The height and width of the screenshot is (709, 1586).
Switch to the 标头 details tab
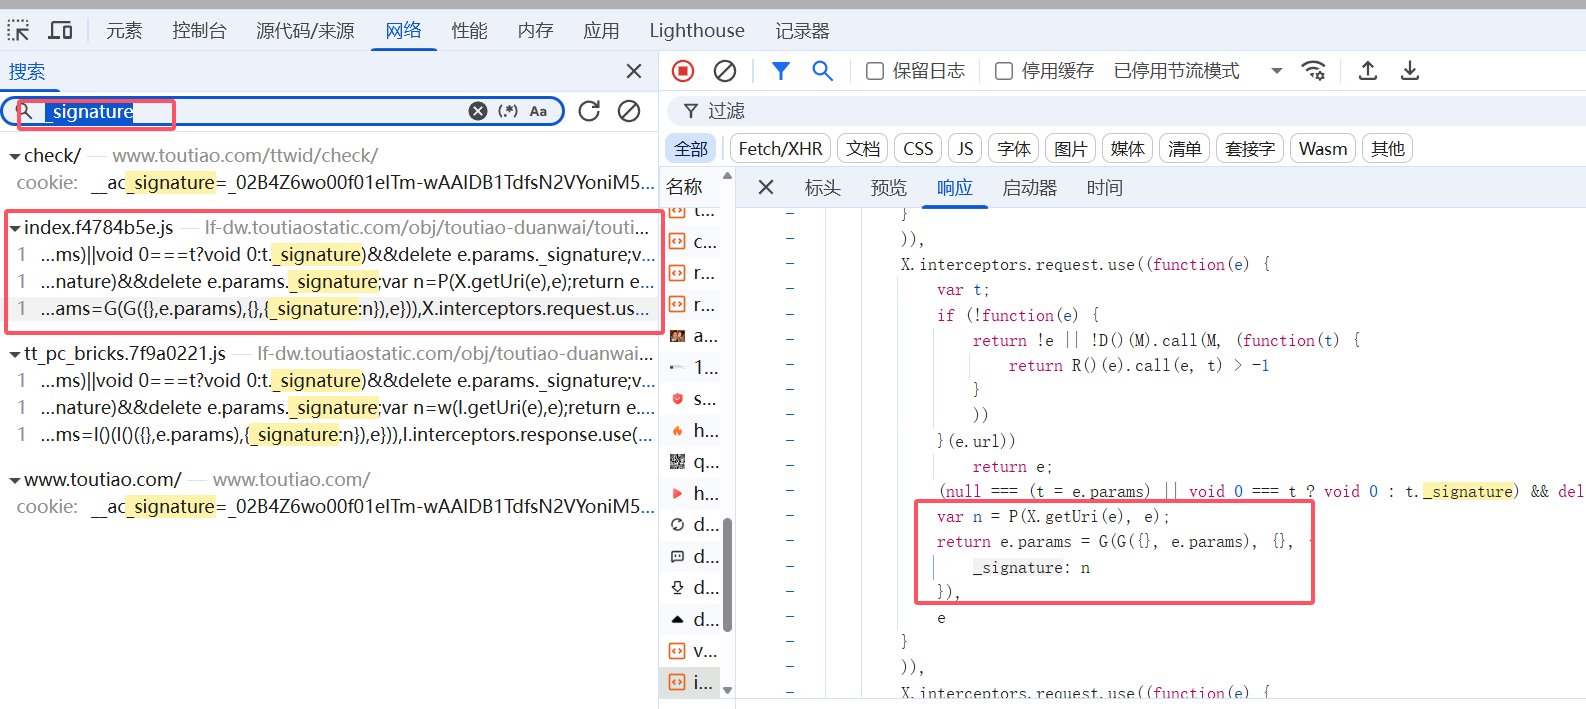click(x=822, y=188)
